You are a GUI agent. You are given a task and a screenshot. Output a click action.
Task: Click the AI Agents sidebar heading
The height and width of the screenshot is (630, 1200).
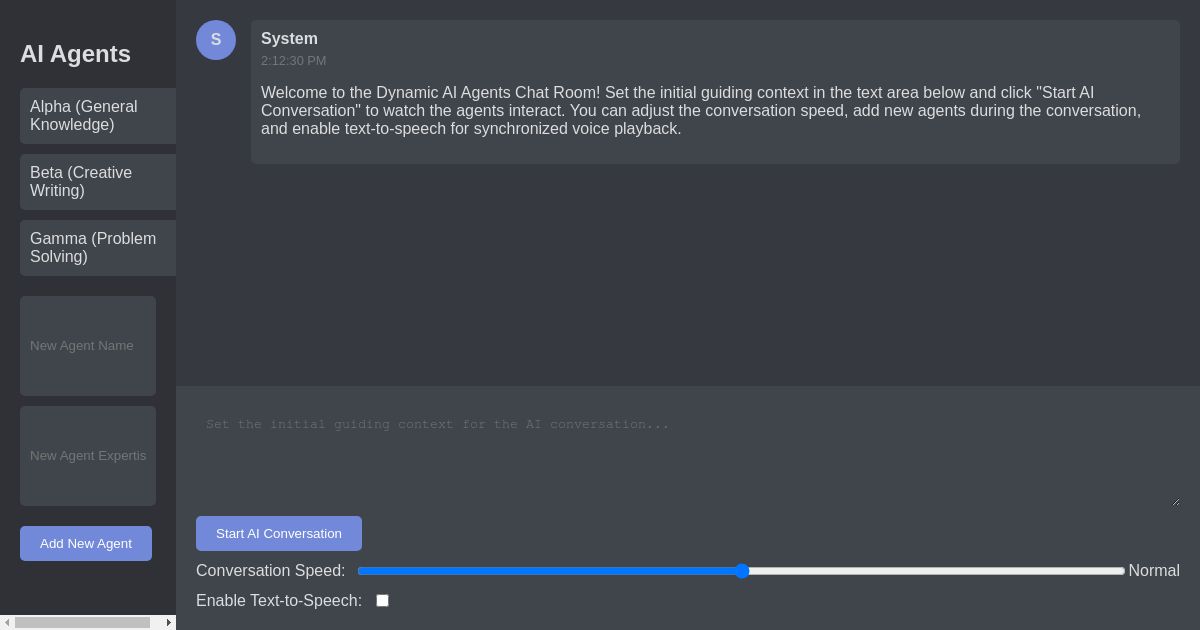(x=75, y=54)
